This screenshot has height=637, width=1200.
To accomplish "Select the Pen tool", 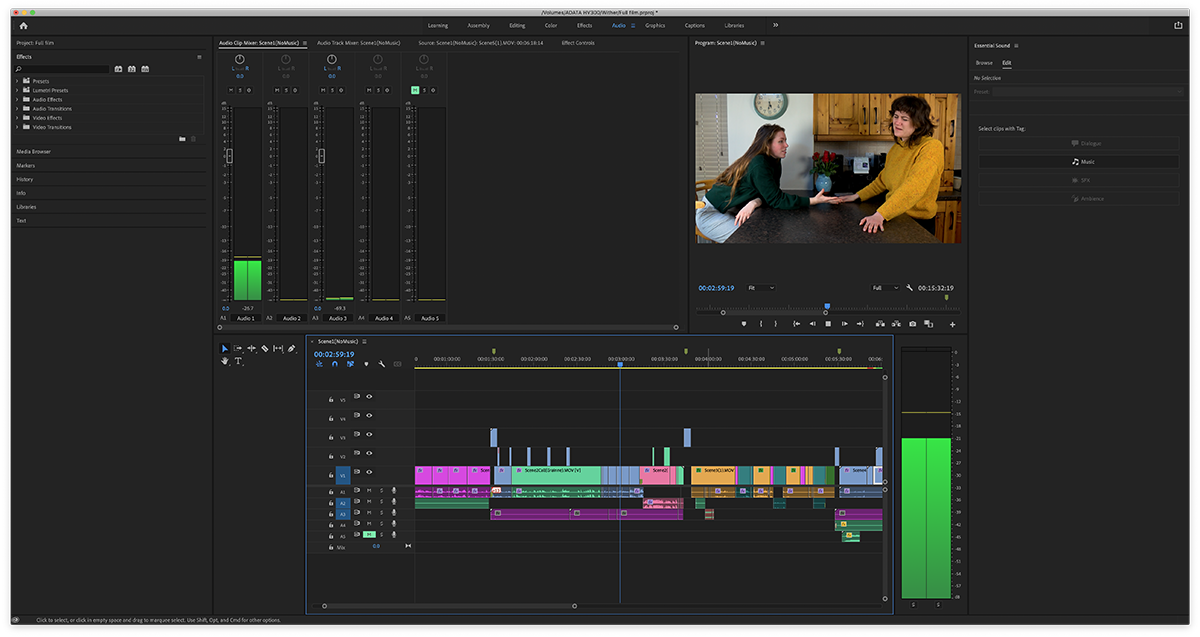I will [291, 348].
